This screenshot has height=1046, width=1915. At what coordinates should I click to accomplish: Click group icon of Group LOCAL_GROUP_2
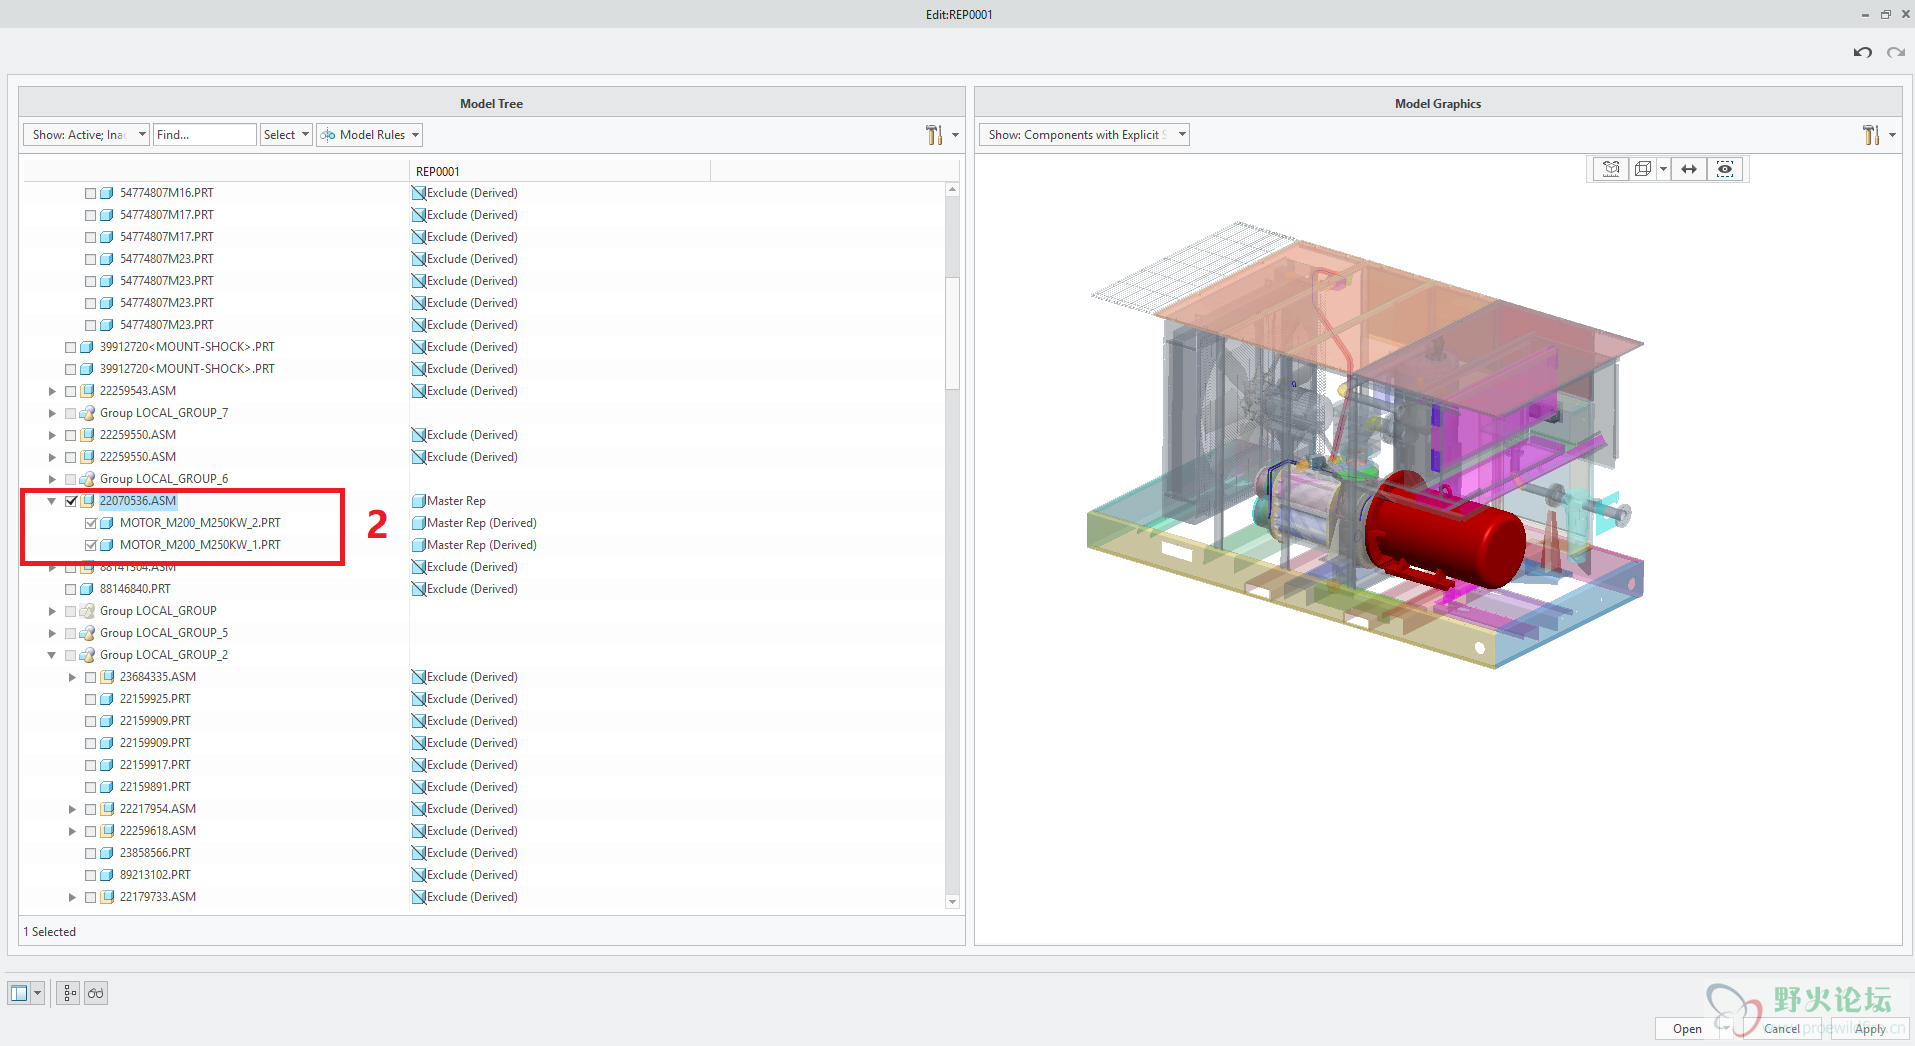point(87,655)
